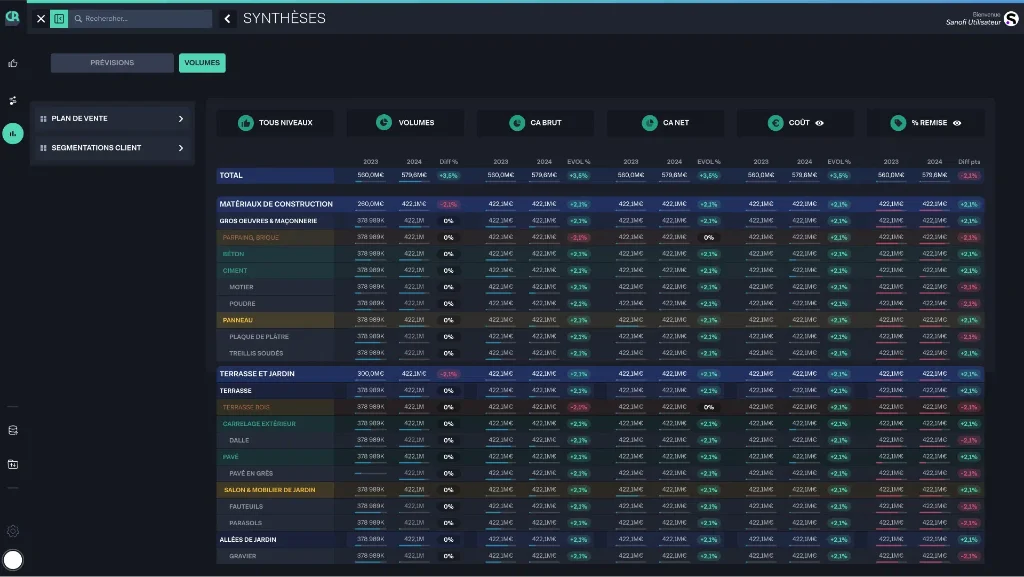Select the VOLUMES tab
1024x577 pixels.
[202, 63]
